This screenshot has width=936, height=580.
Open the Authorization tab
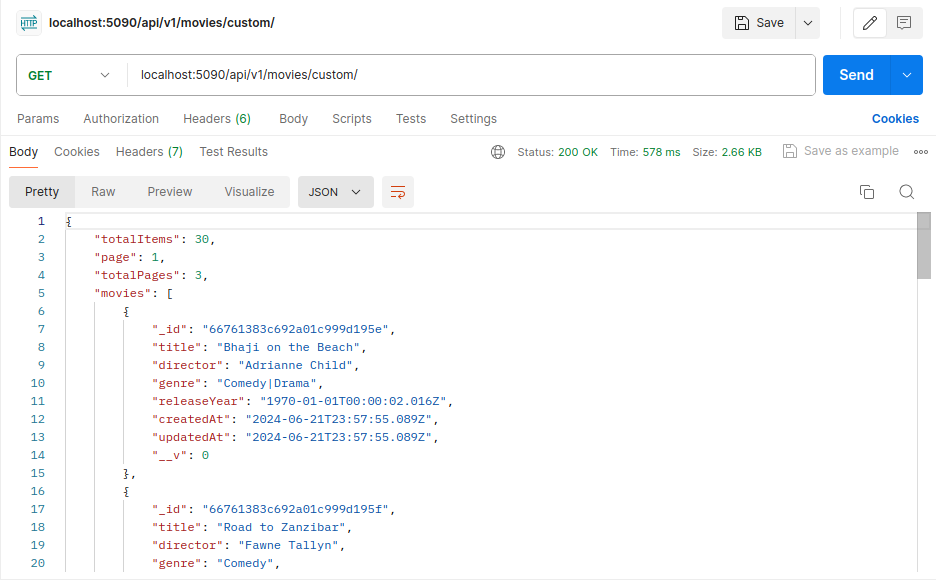coord(121,119)
